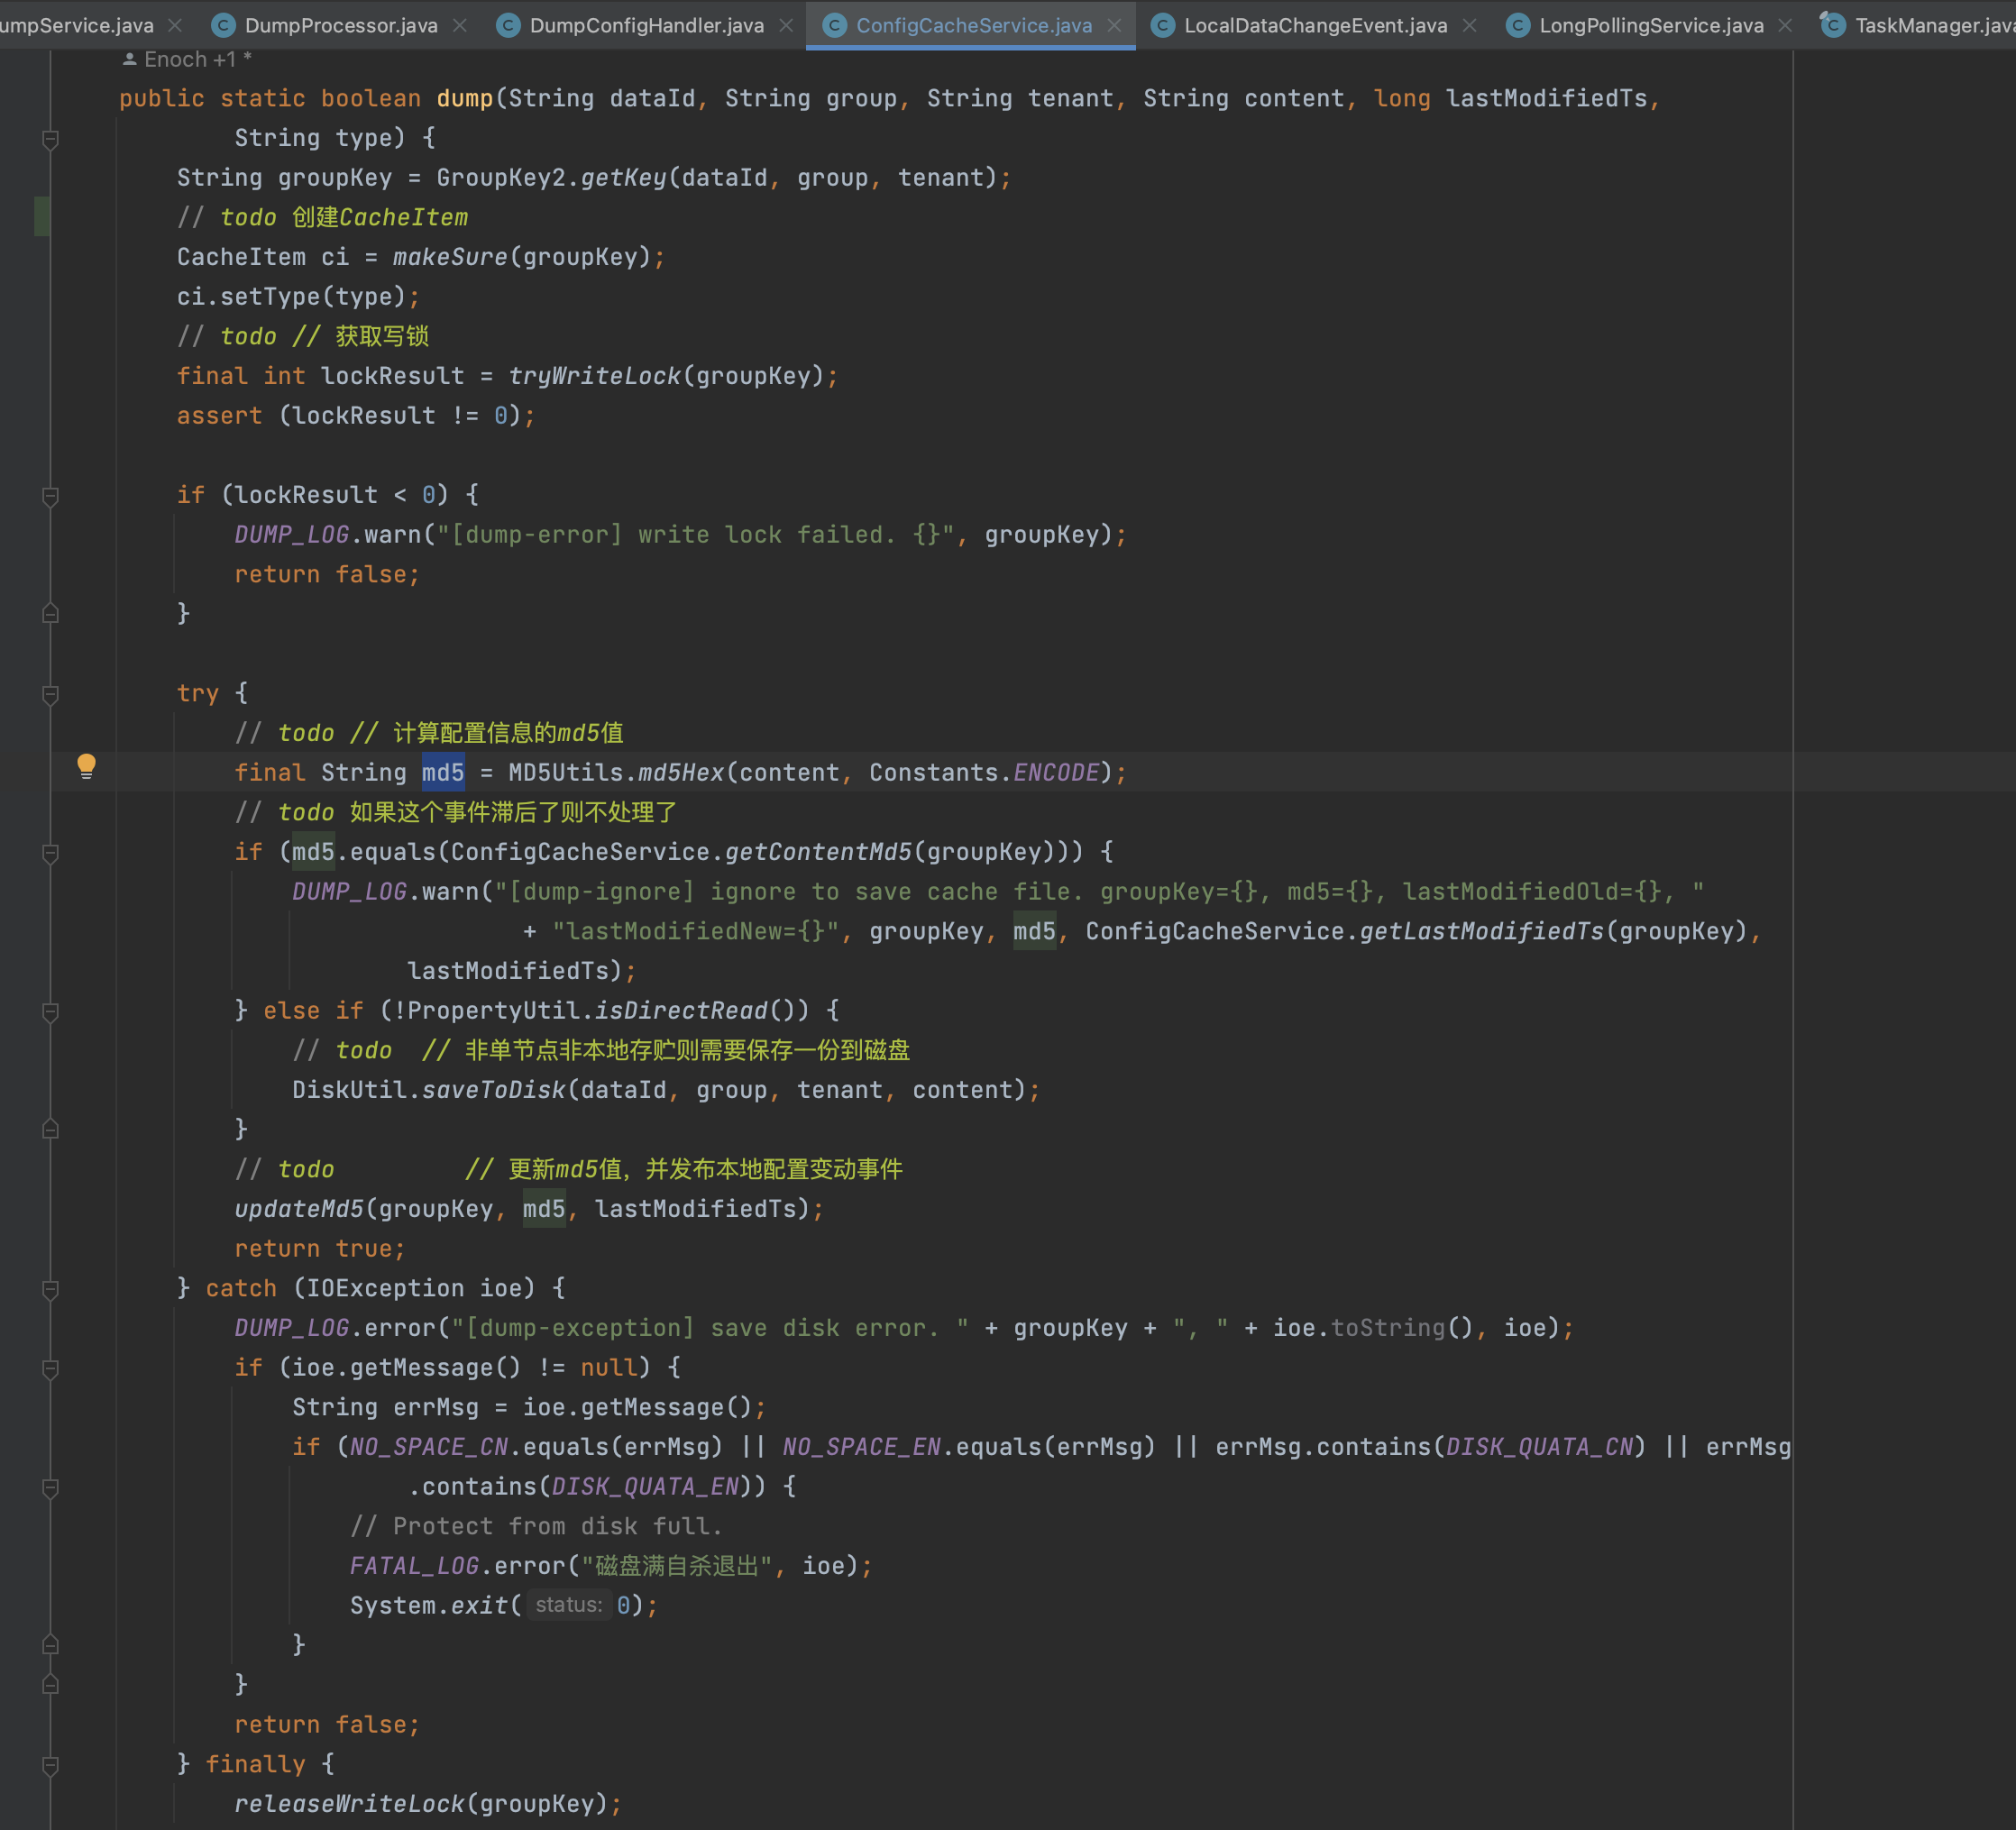Close the LongPollingService.java tab
2016x1830 pixels.
pyautogui.click(x=1785, y=25)
